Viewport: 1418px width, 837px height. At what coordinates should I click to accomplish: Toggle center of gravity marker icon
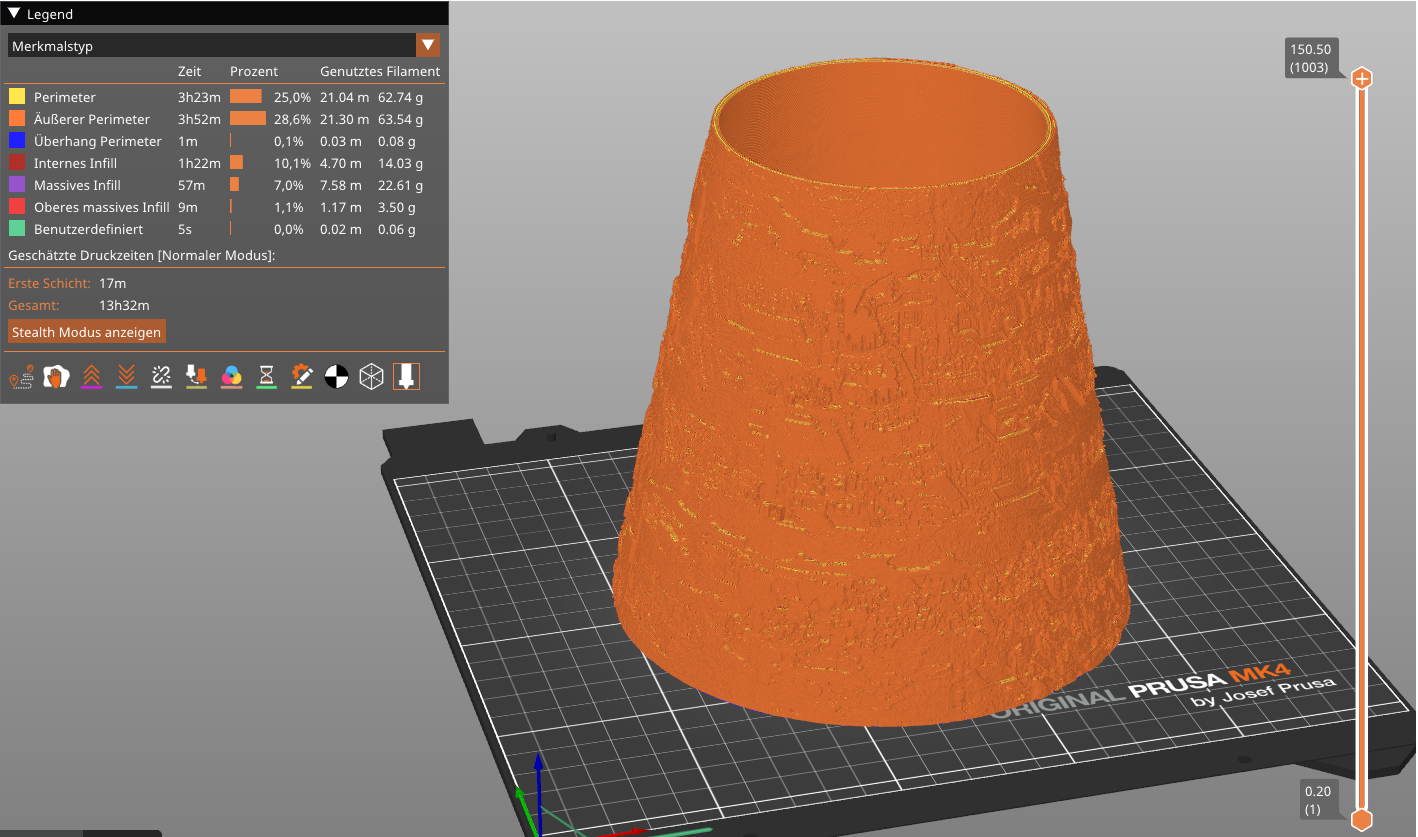pos(336,377)
